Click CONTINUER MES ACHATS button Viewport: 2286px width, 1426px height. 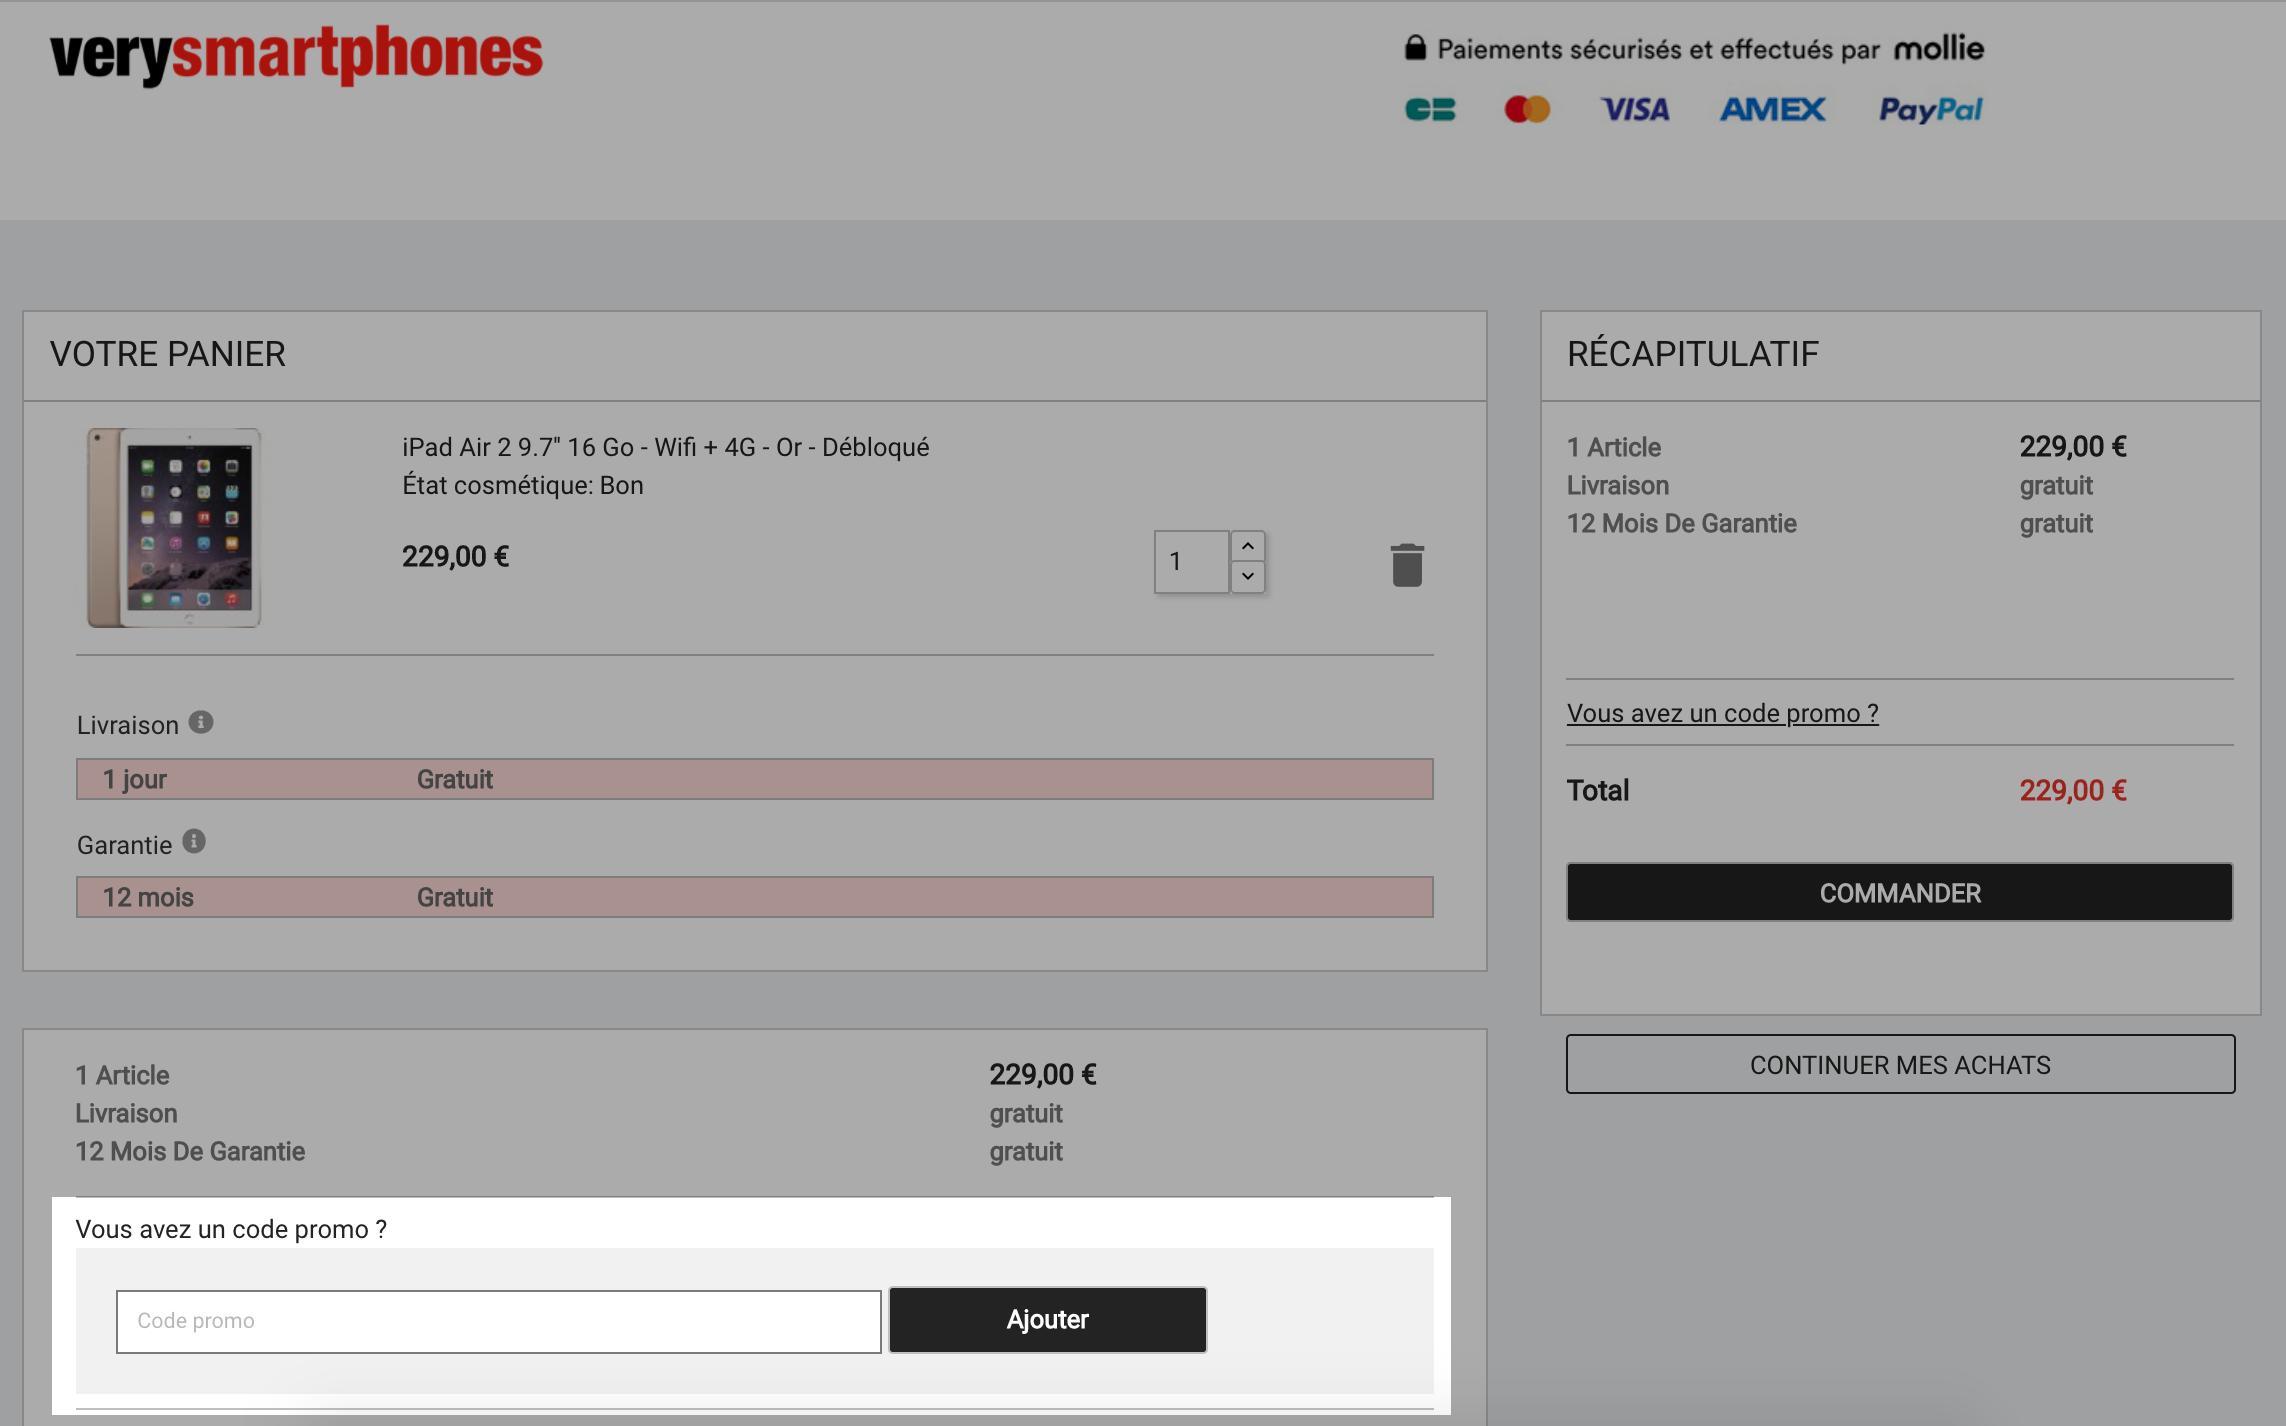[x=1900, y=1064]
